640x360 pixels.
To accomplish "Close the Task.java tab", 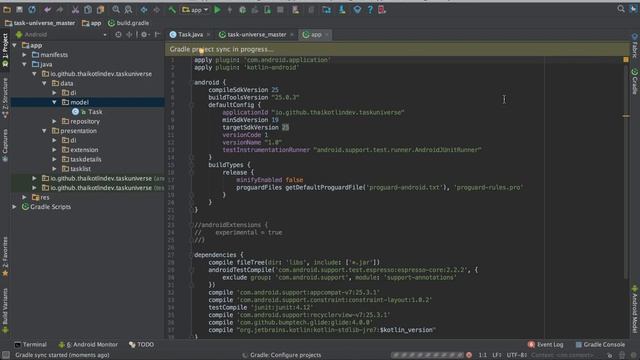I will coord(209,35).
